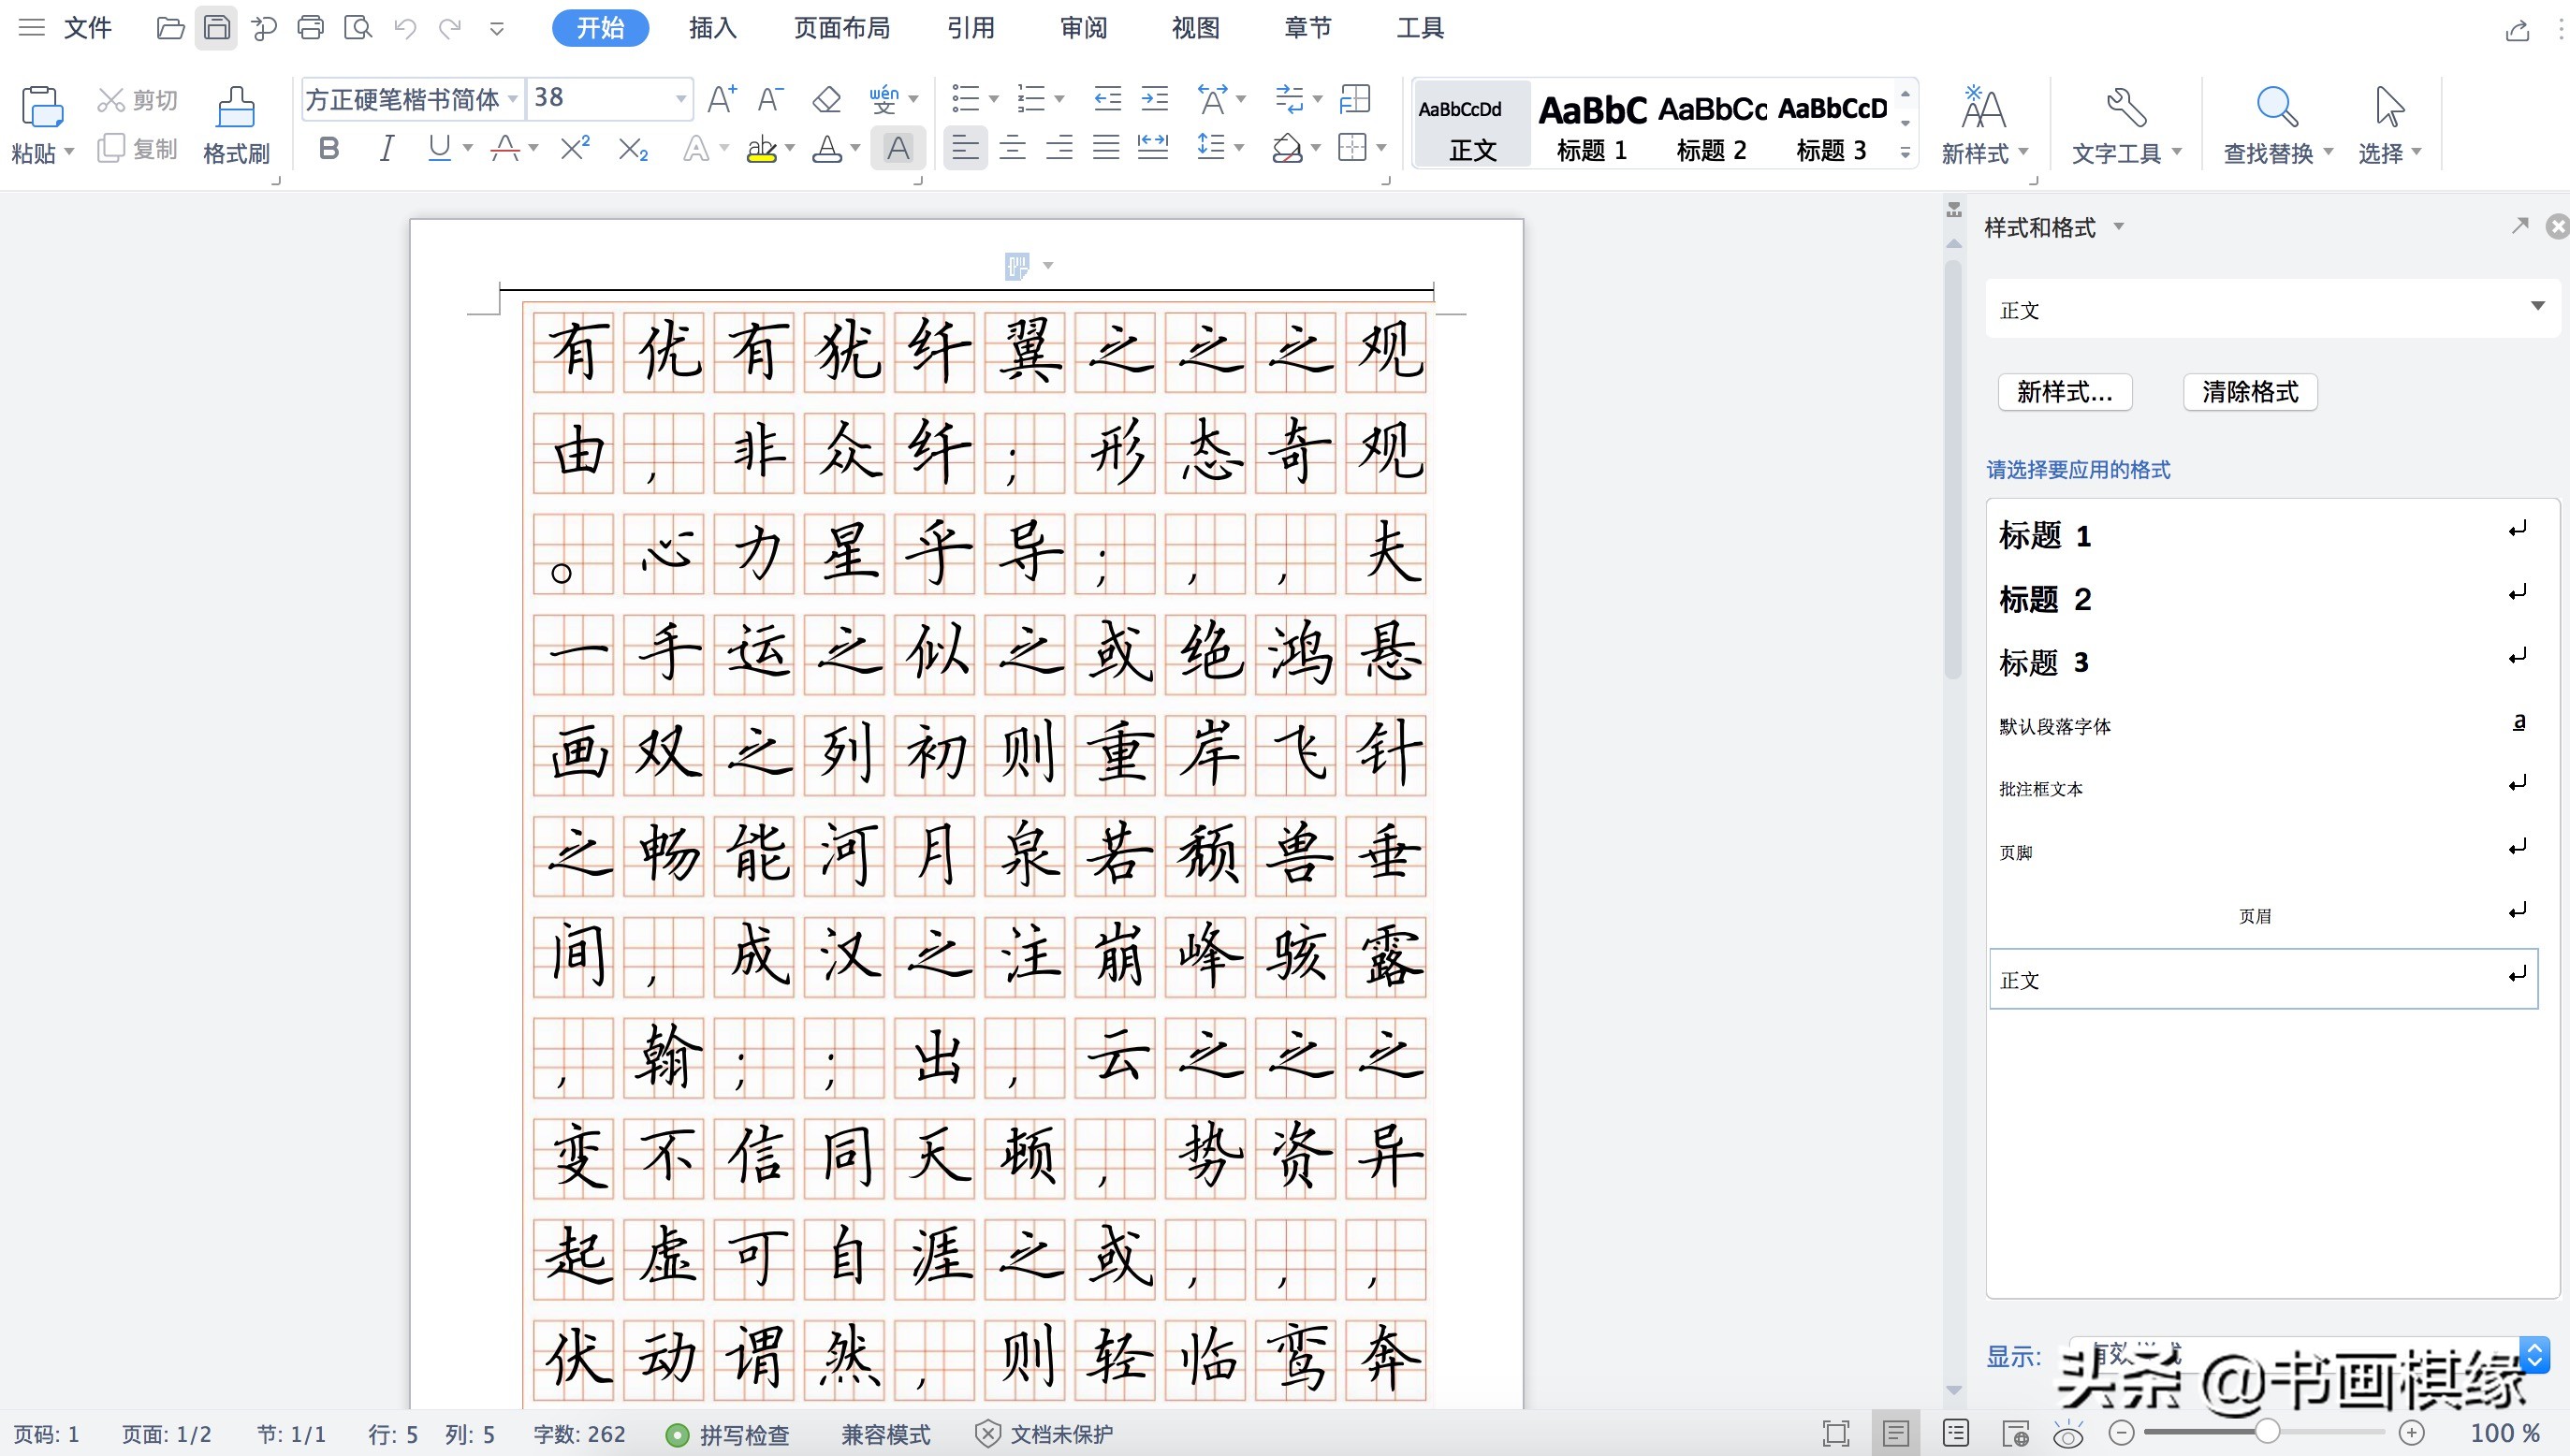Click the 新样式... button
Image resolution: width=2570 pixels, height=1456 pixels.
pos(2065,392)
